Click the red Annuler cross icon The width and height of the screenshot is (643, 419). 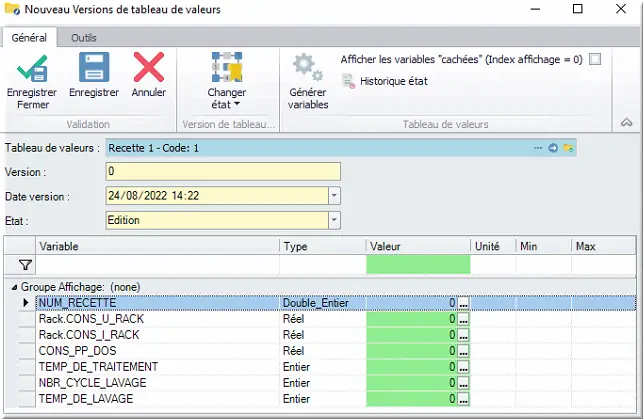[149, 68]
